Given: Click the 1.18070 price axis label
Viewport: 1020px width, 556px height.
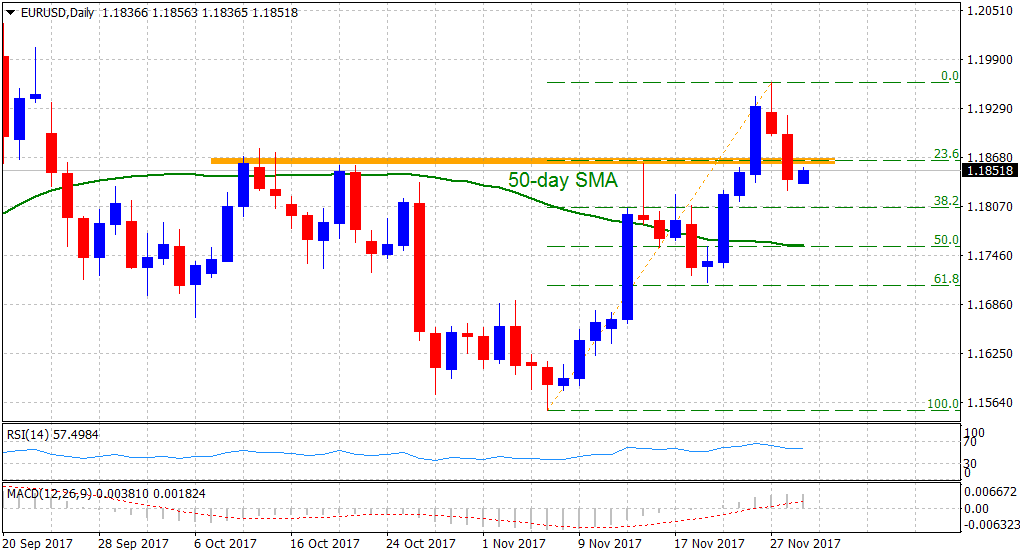Looking at the screenshot, I should pyautogui.click(x=990, y=207).
